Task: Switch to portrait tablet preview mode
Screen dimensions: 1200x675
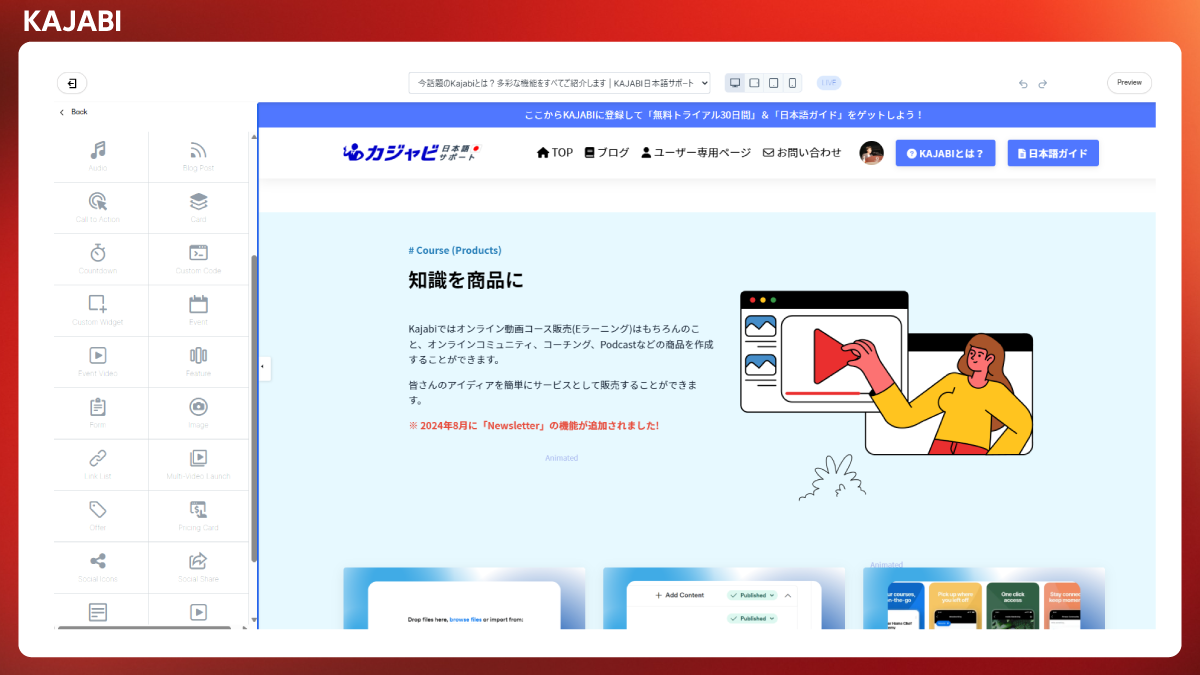Action: click(774, 83)
